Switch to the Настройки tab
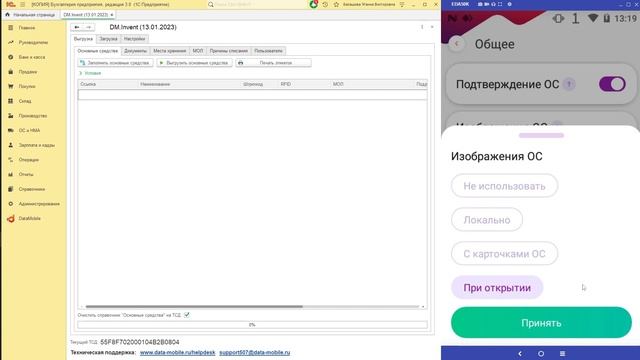640x360 pixels. 134,39
